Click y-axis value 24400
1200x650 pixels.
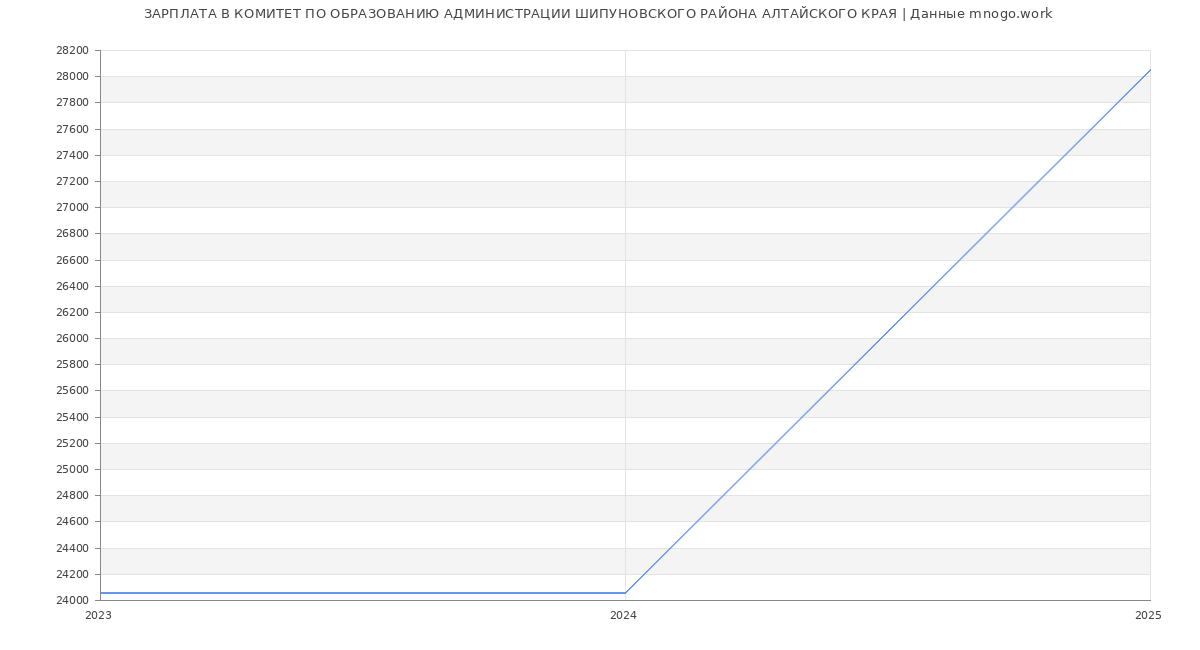(72, 548)
